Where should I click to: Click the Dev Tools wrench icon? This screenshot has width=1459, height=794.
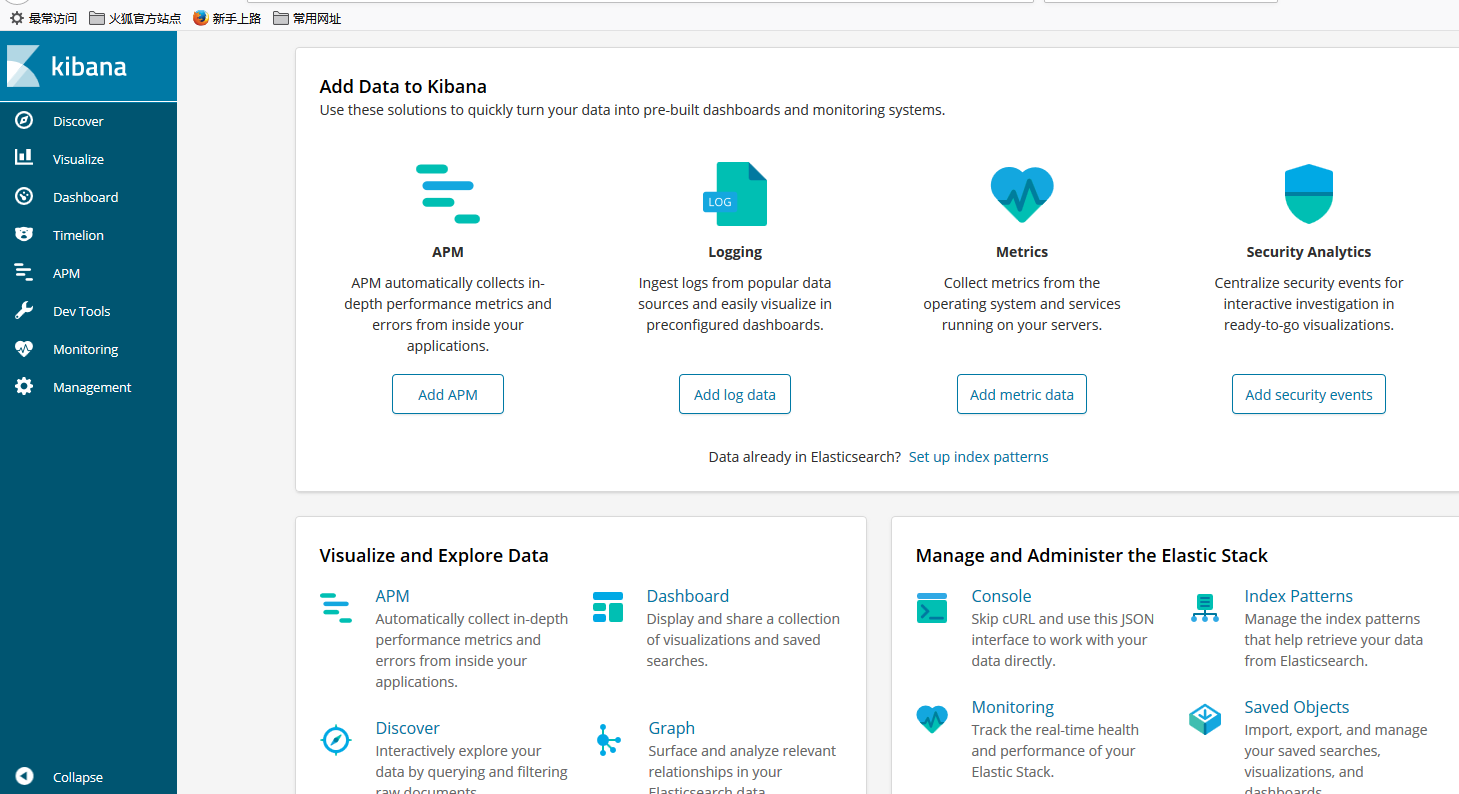(24, 311)
